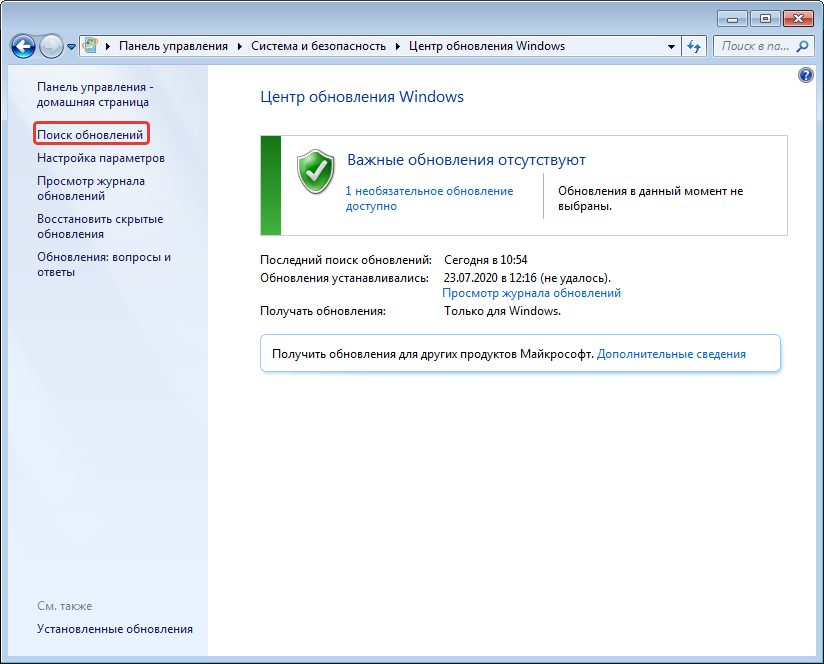Screen dimensions: 824x664
Task: Select "Система и безопасность" breadcrumb
Action: coord(317,46)
